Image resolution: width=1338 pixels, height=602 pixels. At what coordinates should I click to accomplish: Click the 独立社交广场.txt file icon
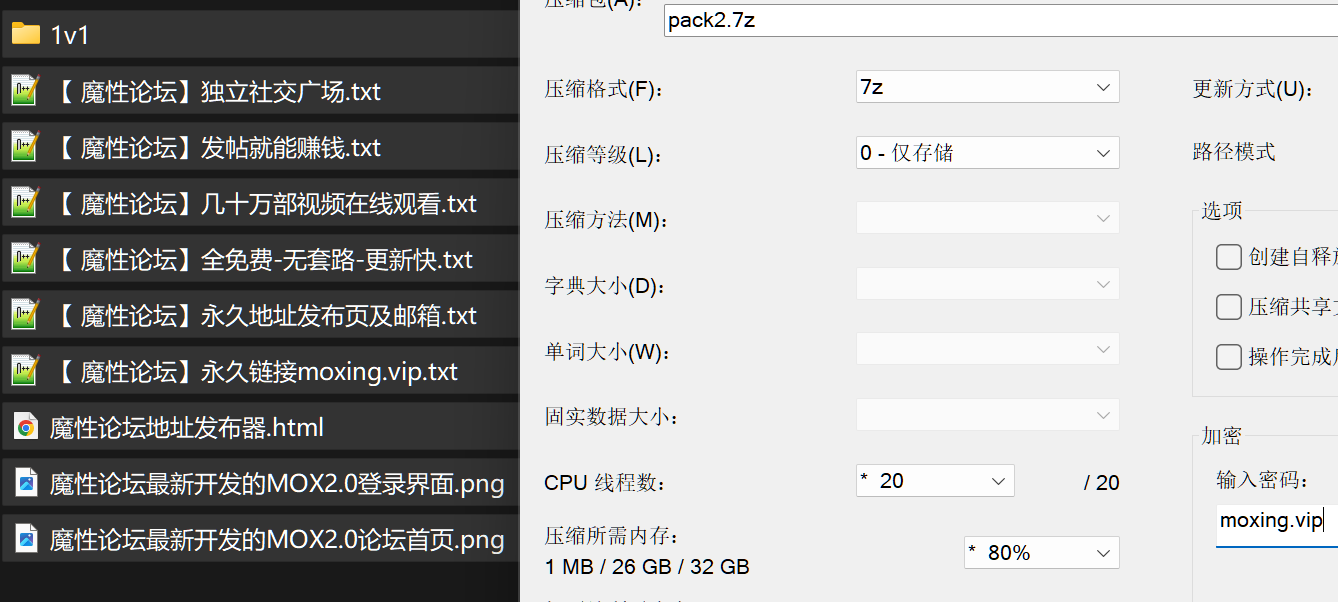(x=26, y=91)
